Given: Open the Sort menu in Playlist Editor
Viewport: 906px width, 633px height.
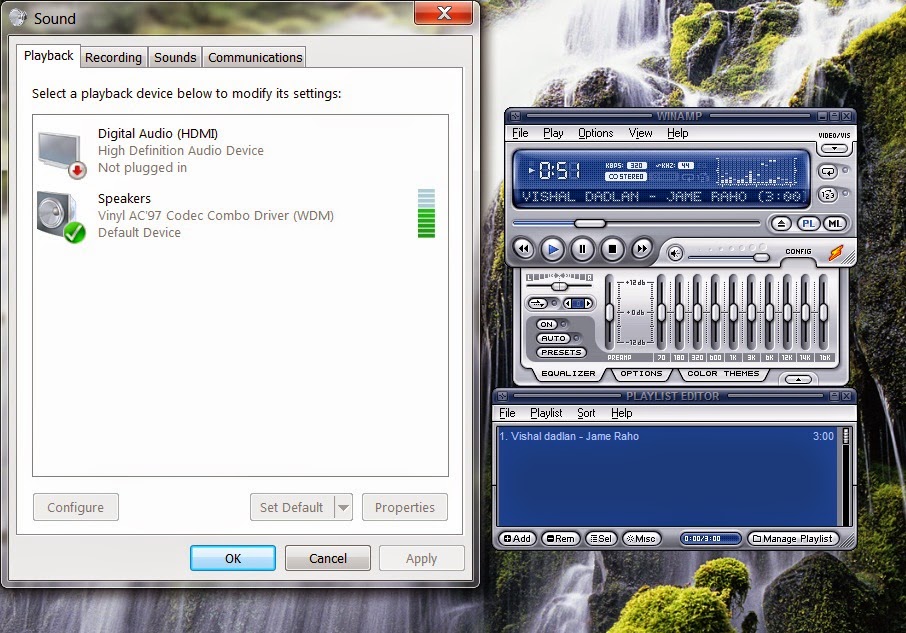Looking at the screenshot, I should tap(586, 413).
